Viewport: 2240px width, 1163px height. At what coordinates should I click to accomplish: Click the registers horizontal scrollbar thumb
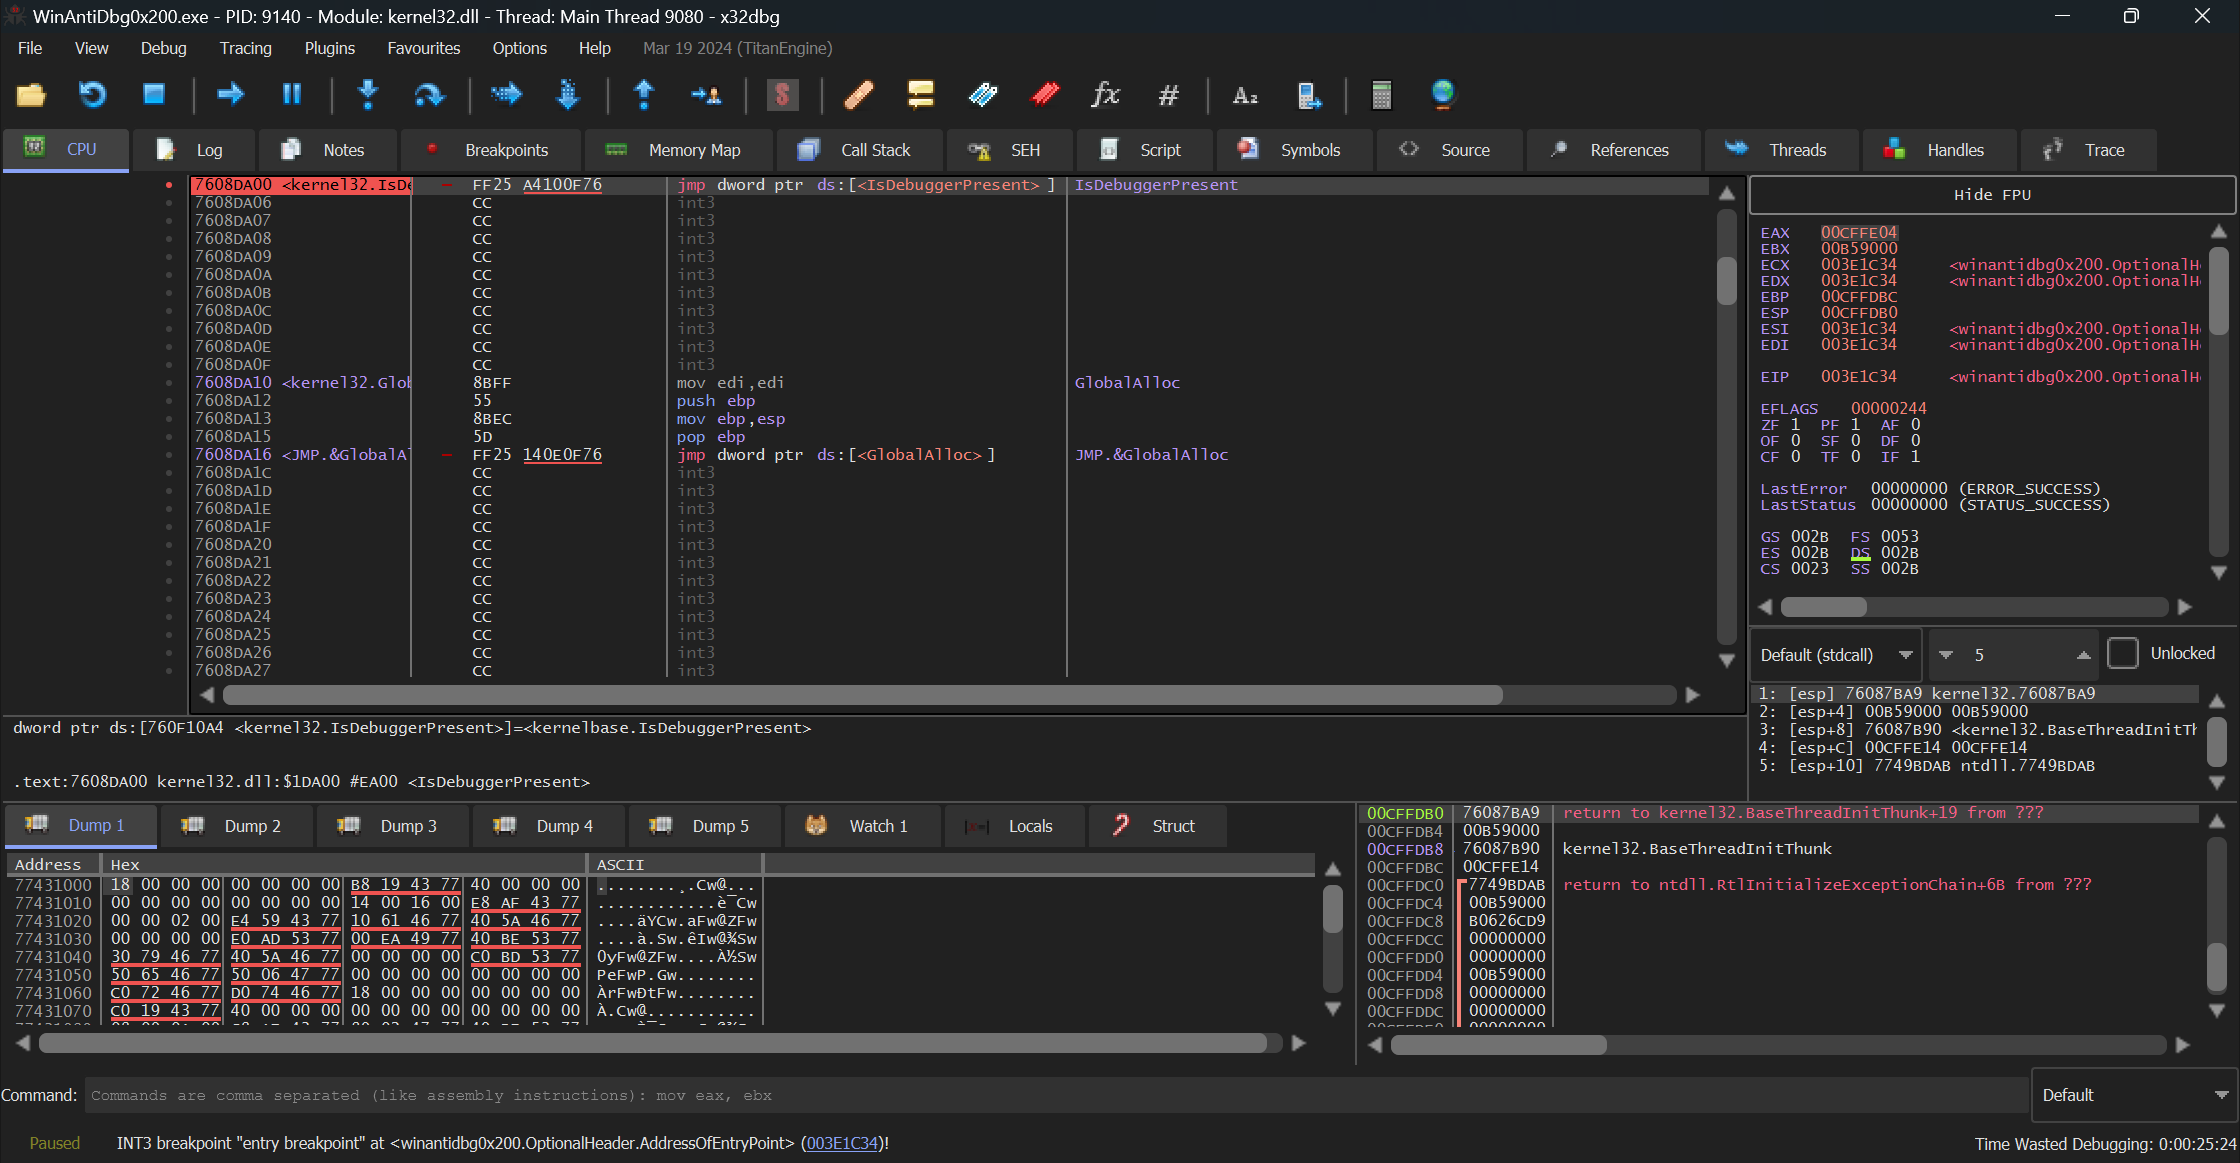click(x=1824, y=607)
